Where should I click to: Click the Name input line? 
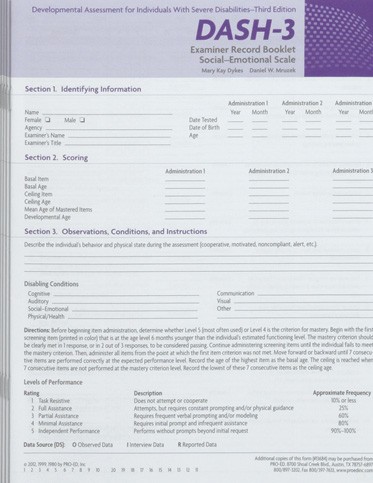[107, 114]
